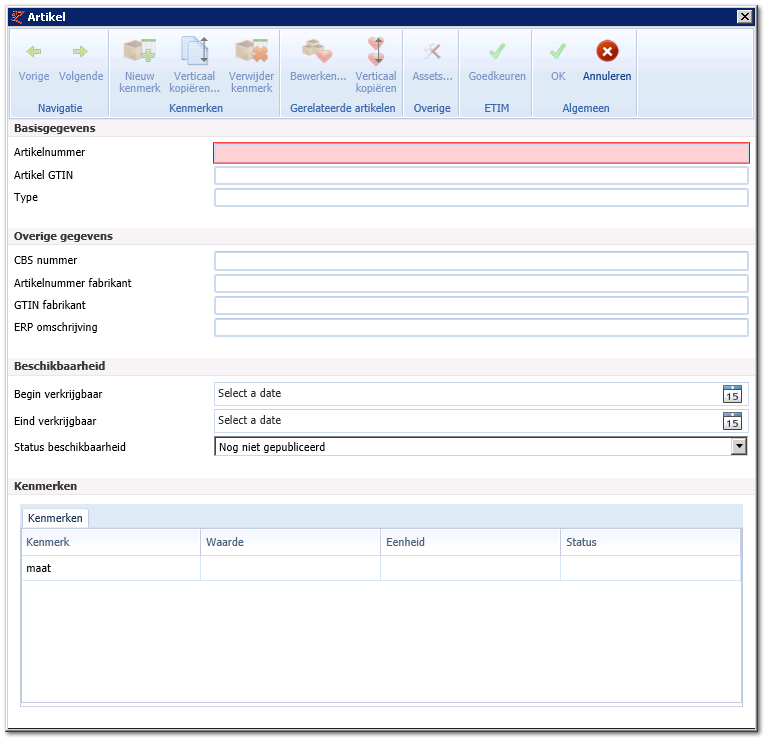This screenshot has height=741, width=767.
Task: Click the Eenheid cell of maat row
Action: [471, 568]
